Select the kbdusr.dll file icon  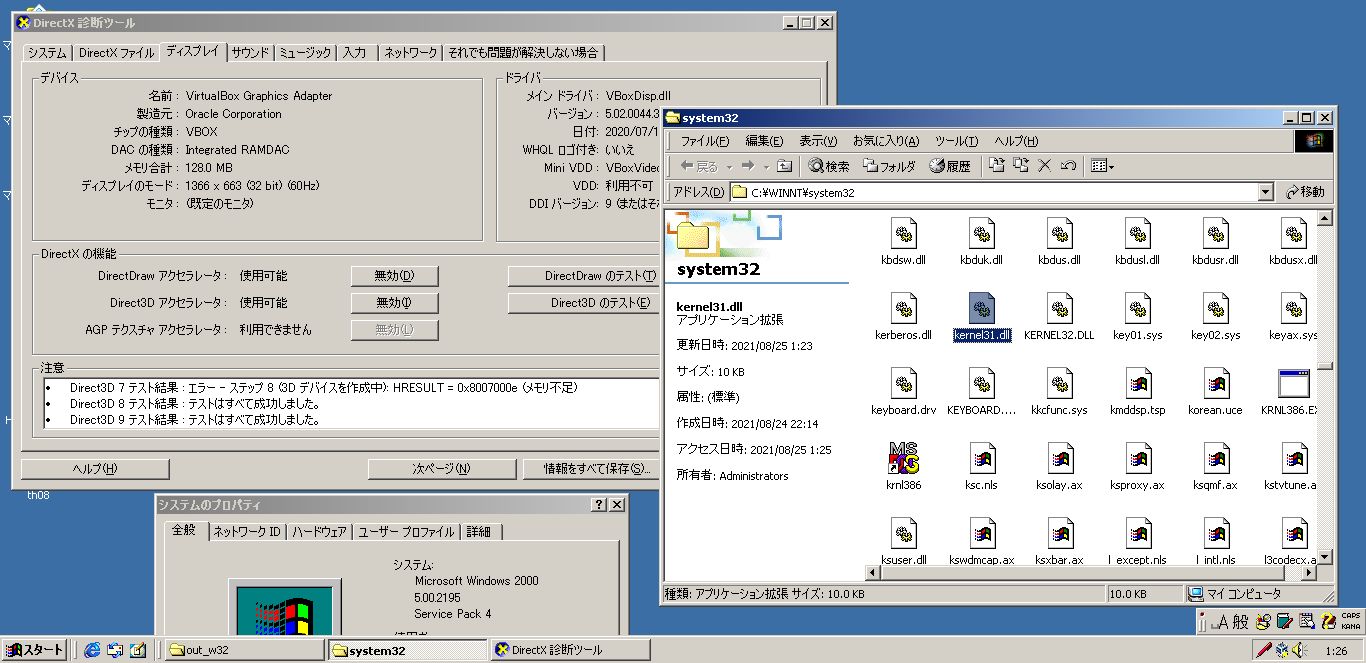click(1215, 234)
